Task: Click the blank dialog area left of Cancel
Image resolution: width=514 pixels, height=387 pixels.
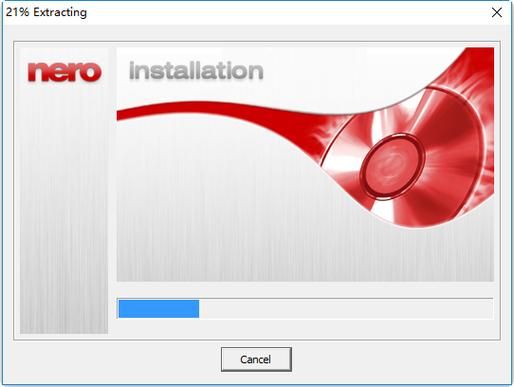Action: coord(117,359)
